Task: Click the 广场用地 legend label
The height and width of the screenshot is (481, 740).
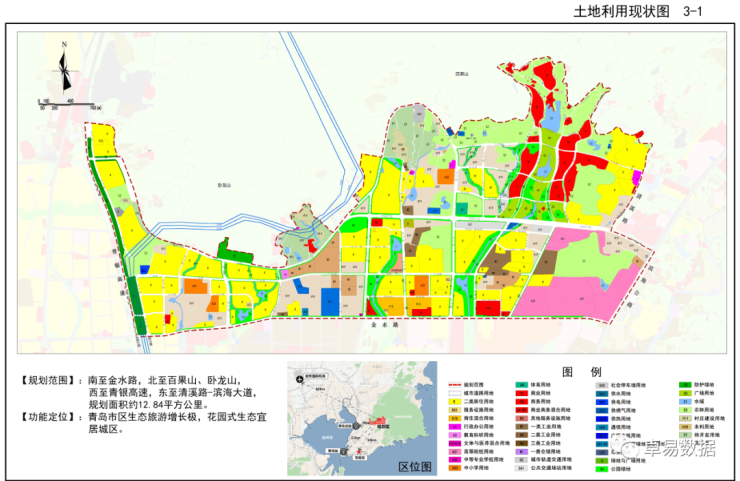Action: point(704,393)
